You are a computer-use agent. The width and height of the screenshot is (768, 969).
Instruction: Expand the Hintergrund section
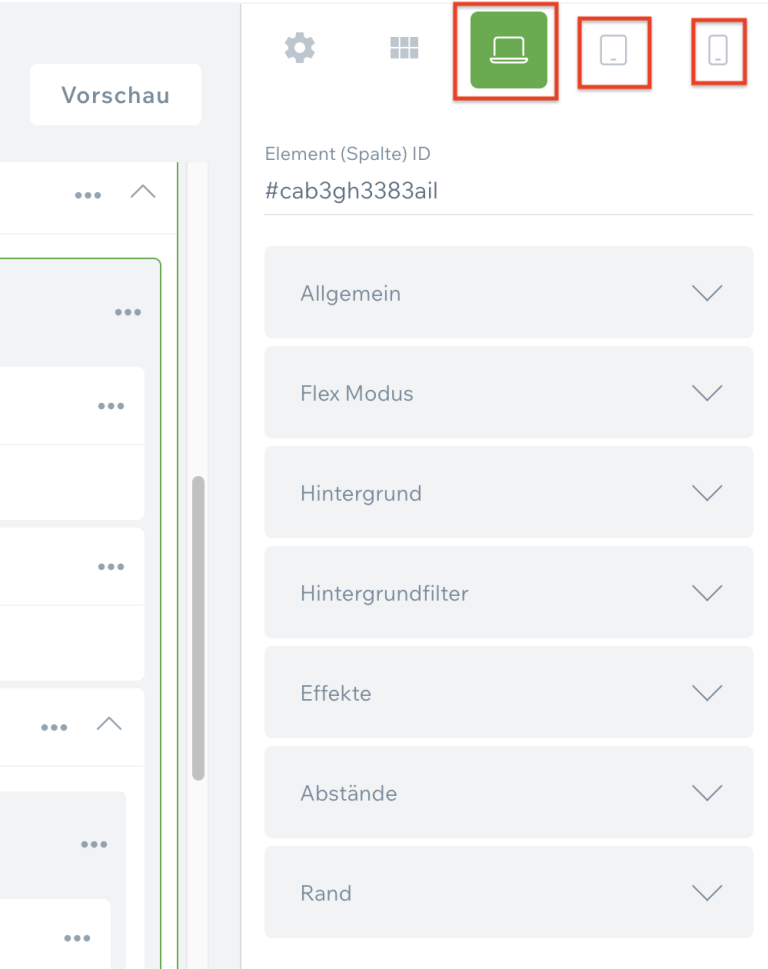pyautogui.click(x=508, y=493)
